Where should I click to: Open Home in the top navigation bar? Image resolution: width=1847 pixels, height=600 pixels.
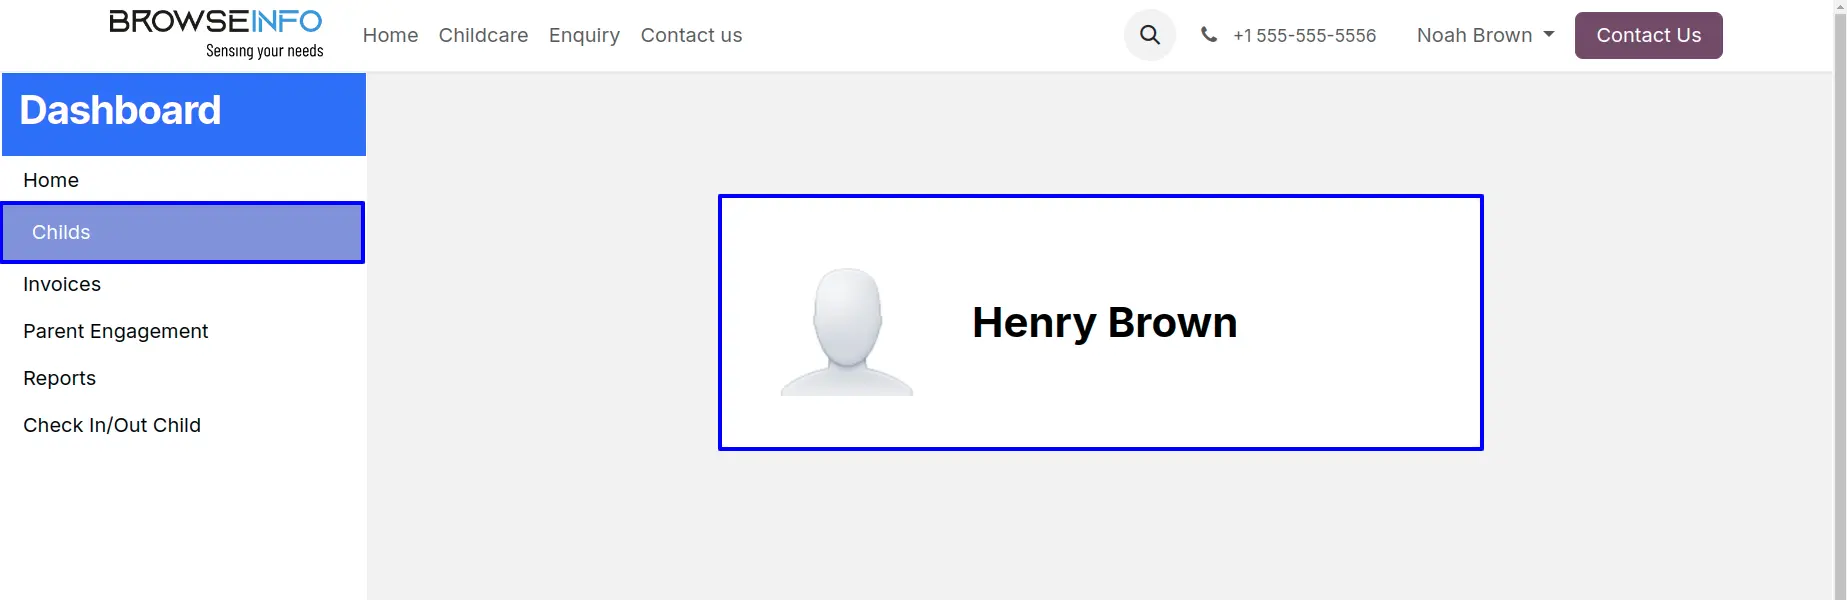[x=390, y=35]
